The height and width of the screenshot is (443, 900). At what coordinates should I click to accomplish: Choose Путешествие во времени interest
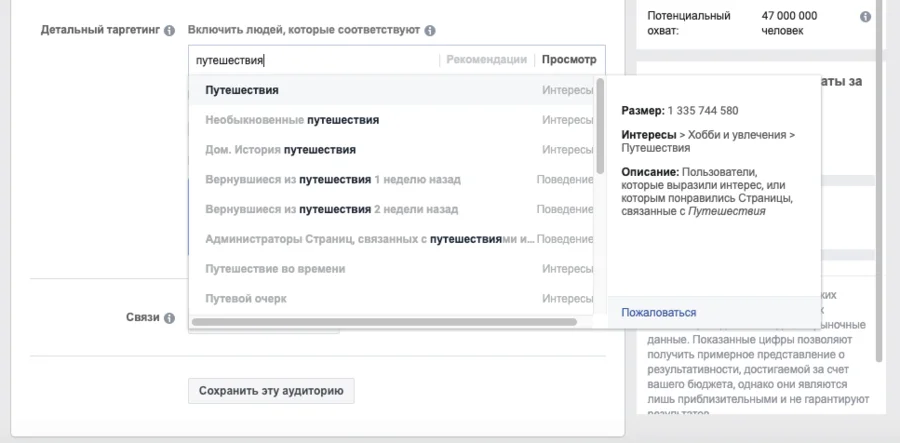tap(275, 269)
